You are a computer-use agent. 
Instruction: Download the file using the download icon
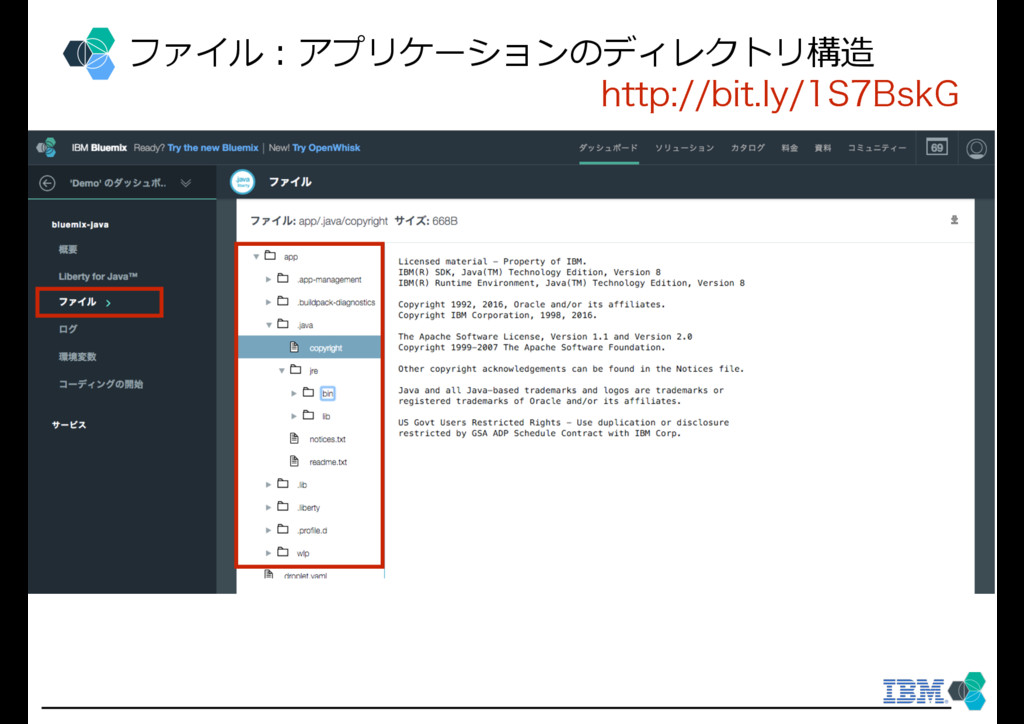pos(954,220)
